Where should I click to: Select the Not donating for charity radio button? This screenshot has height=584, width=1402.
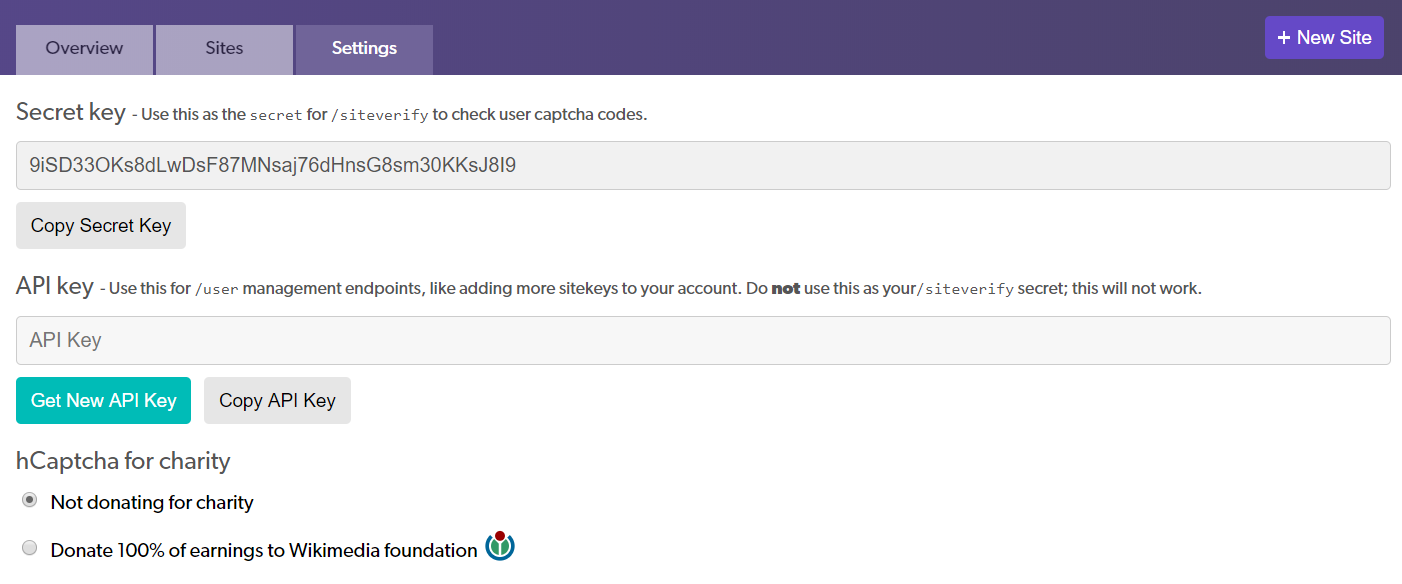pos(30,500)
